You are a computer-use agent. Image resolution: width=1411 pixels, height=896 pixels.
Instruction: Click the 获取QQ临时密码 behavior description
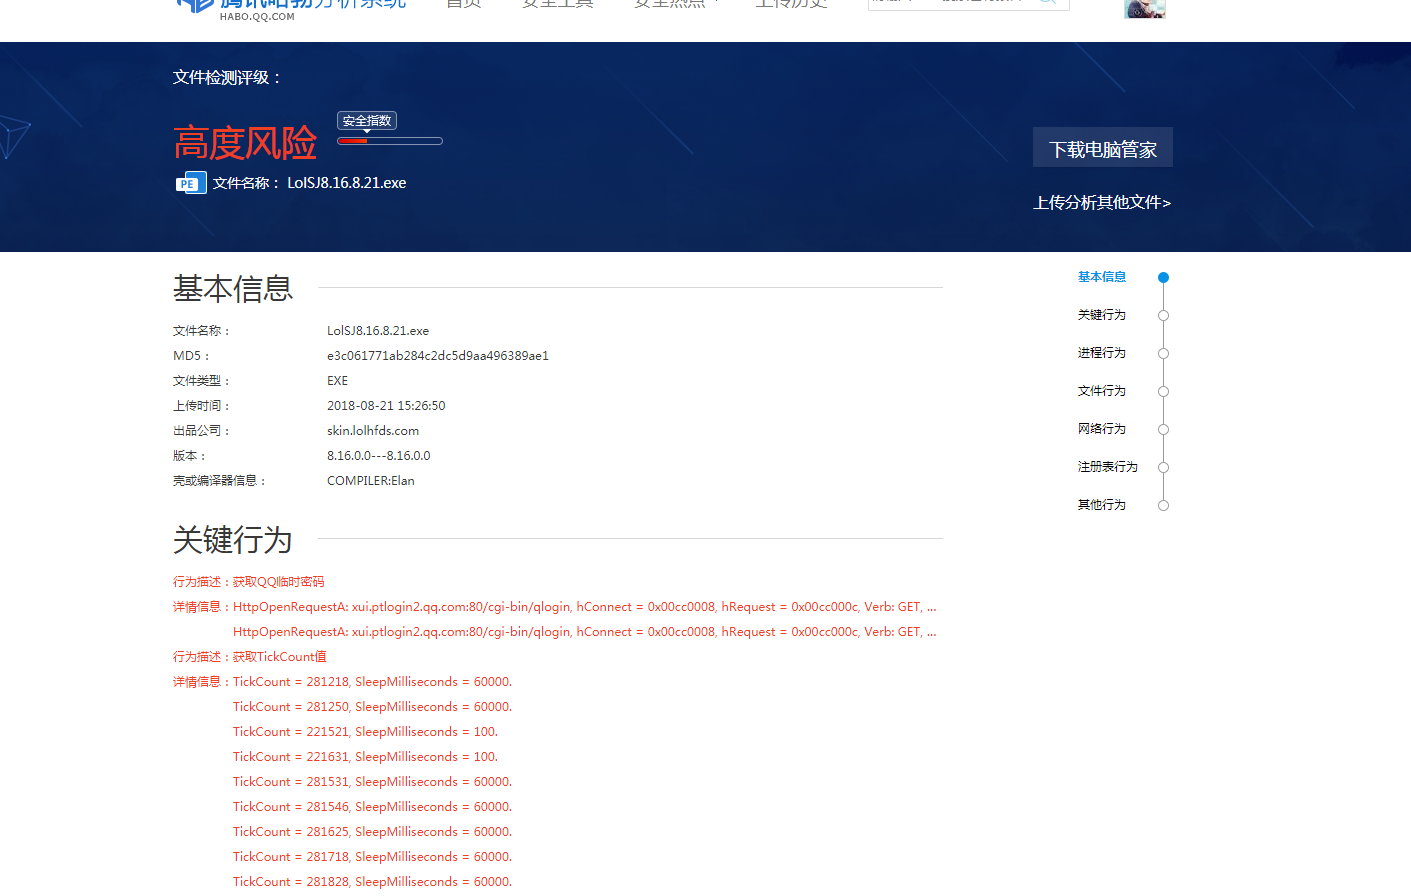pyautogui.click(x=279, y=582)
